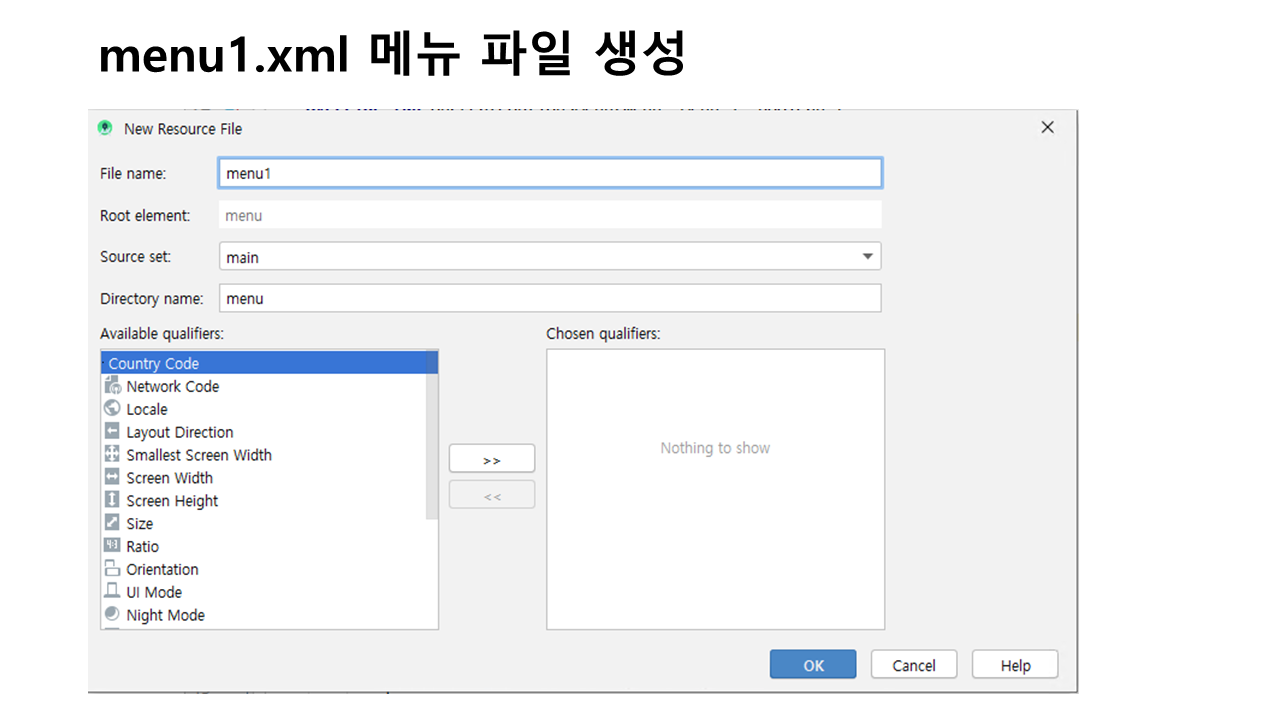1280x720 pixels.
Task: Click the Screen Height icon
Action: 112,500
